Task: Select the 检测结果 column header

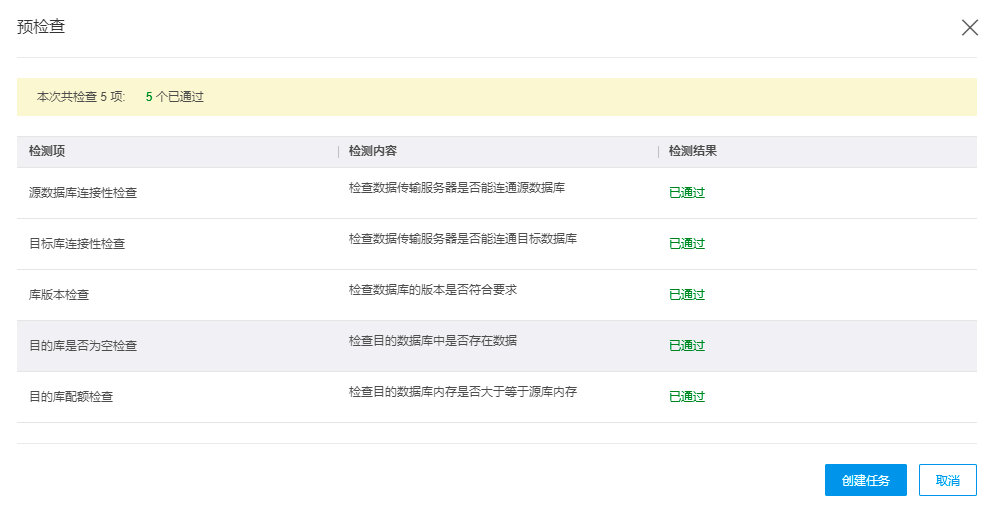Action: point(693,151)
